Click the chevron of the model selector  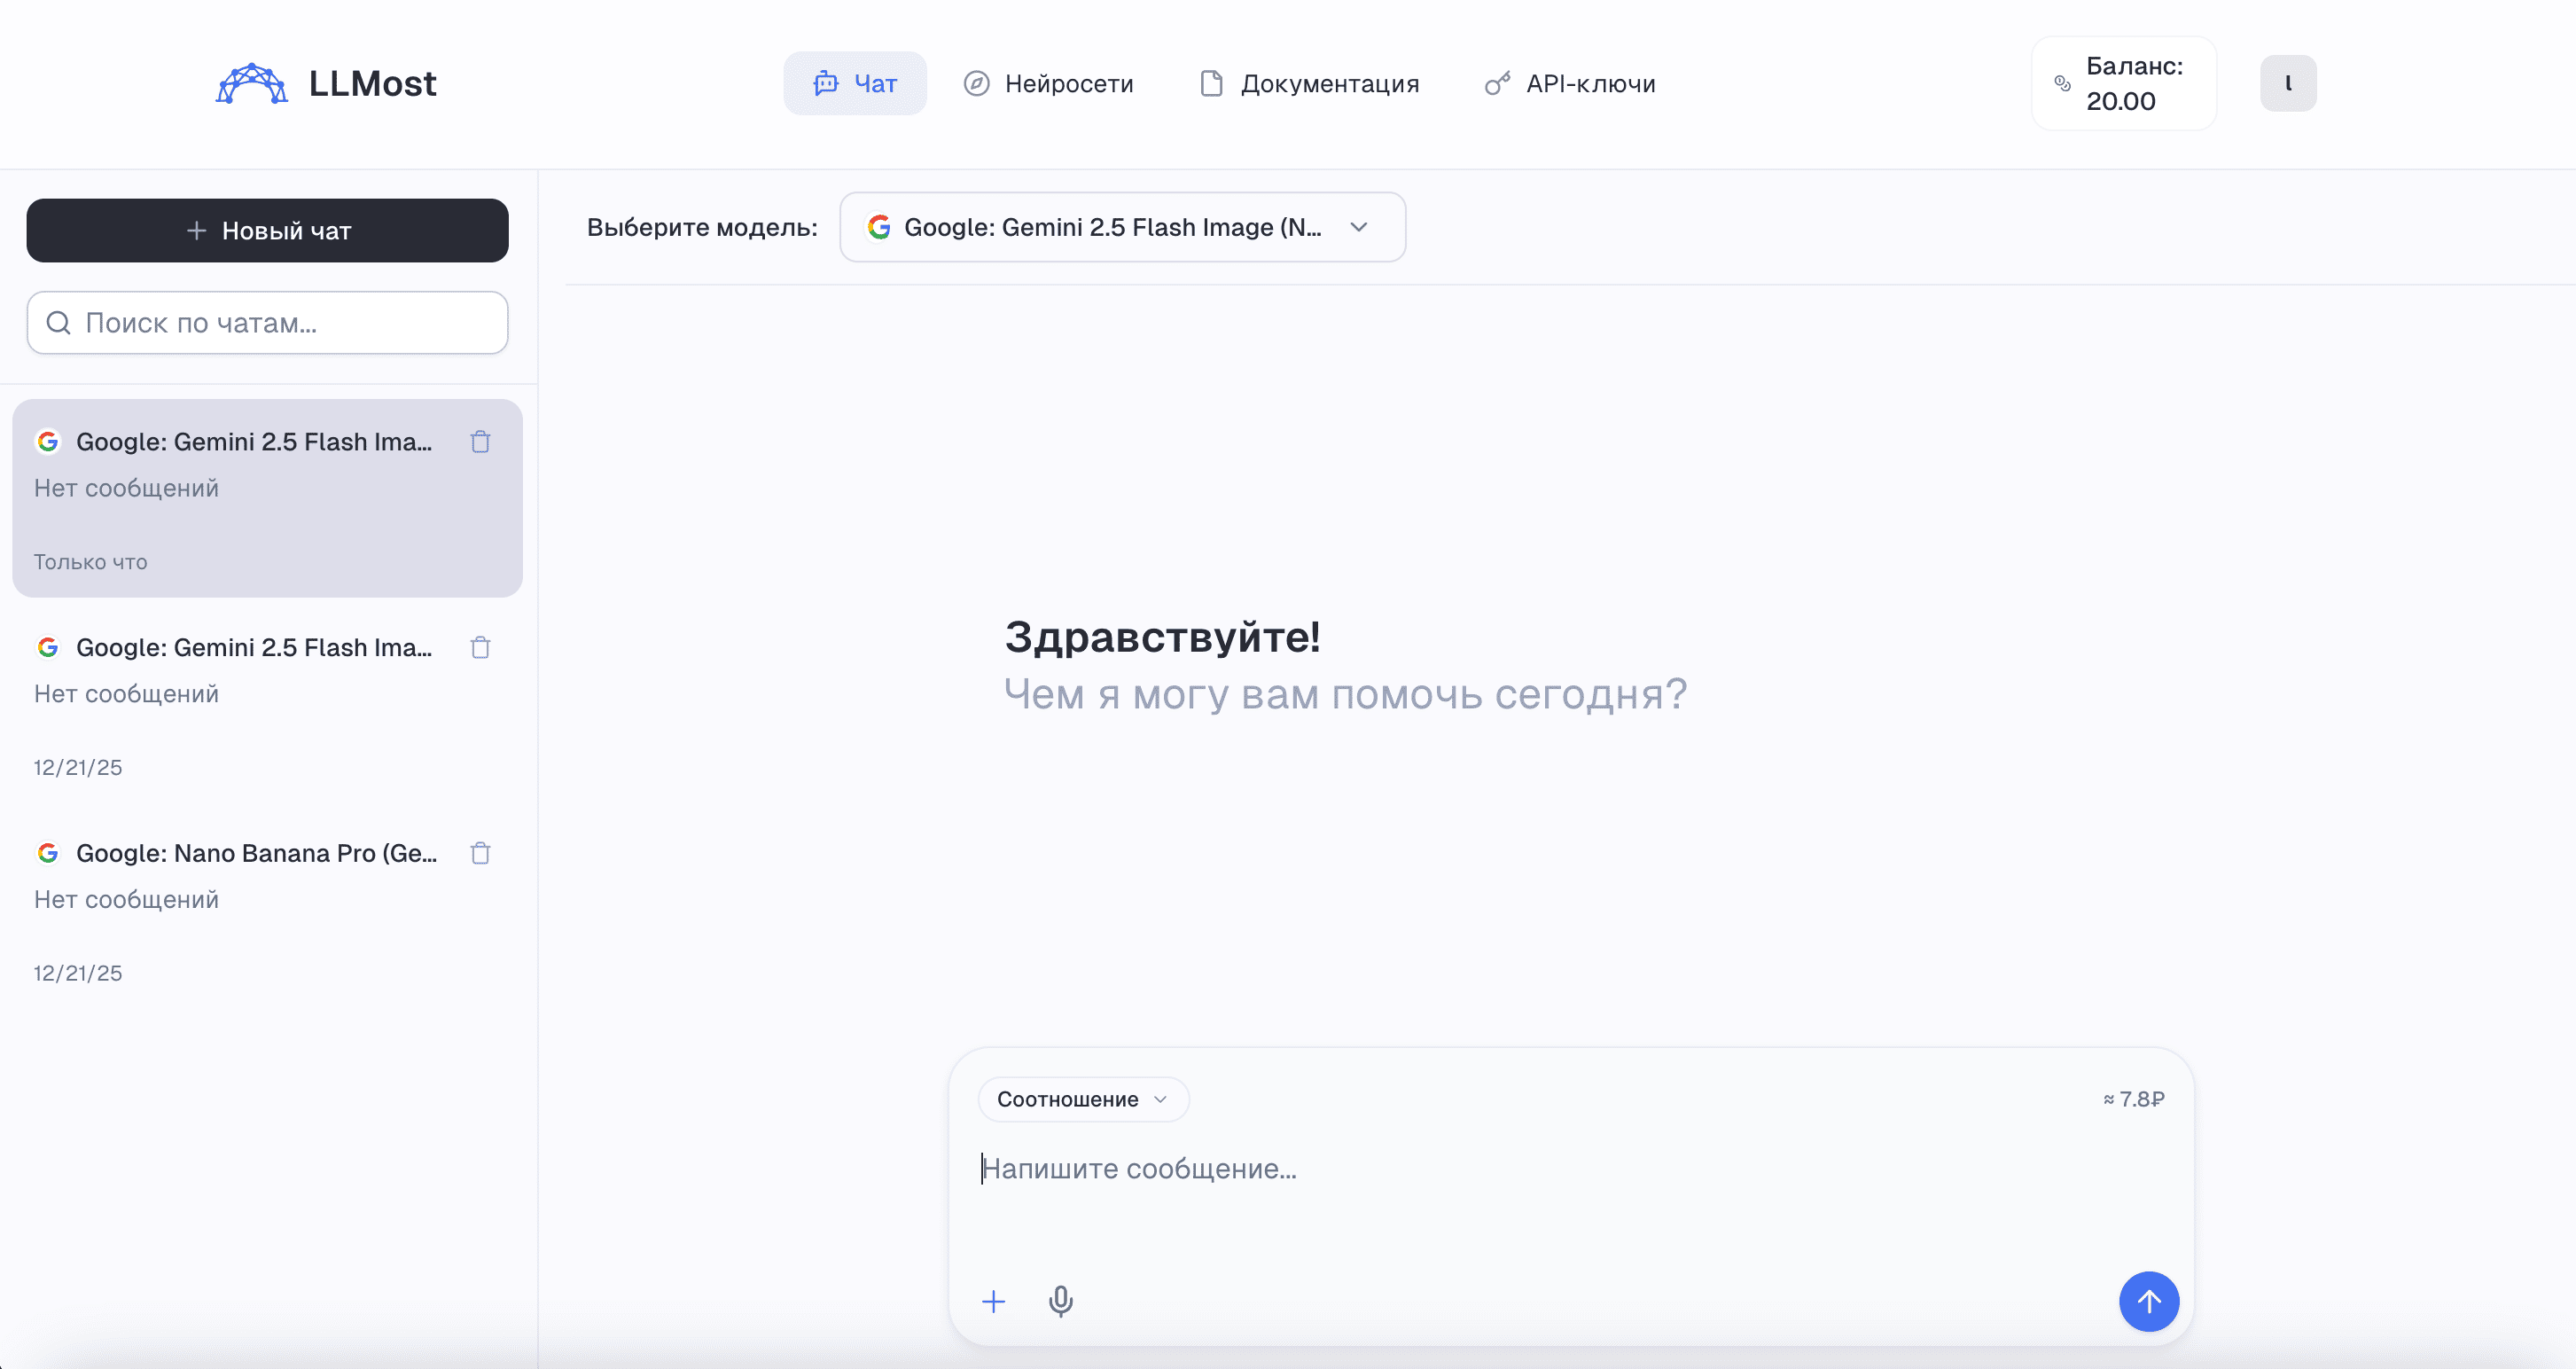click(1358, 227)
